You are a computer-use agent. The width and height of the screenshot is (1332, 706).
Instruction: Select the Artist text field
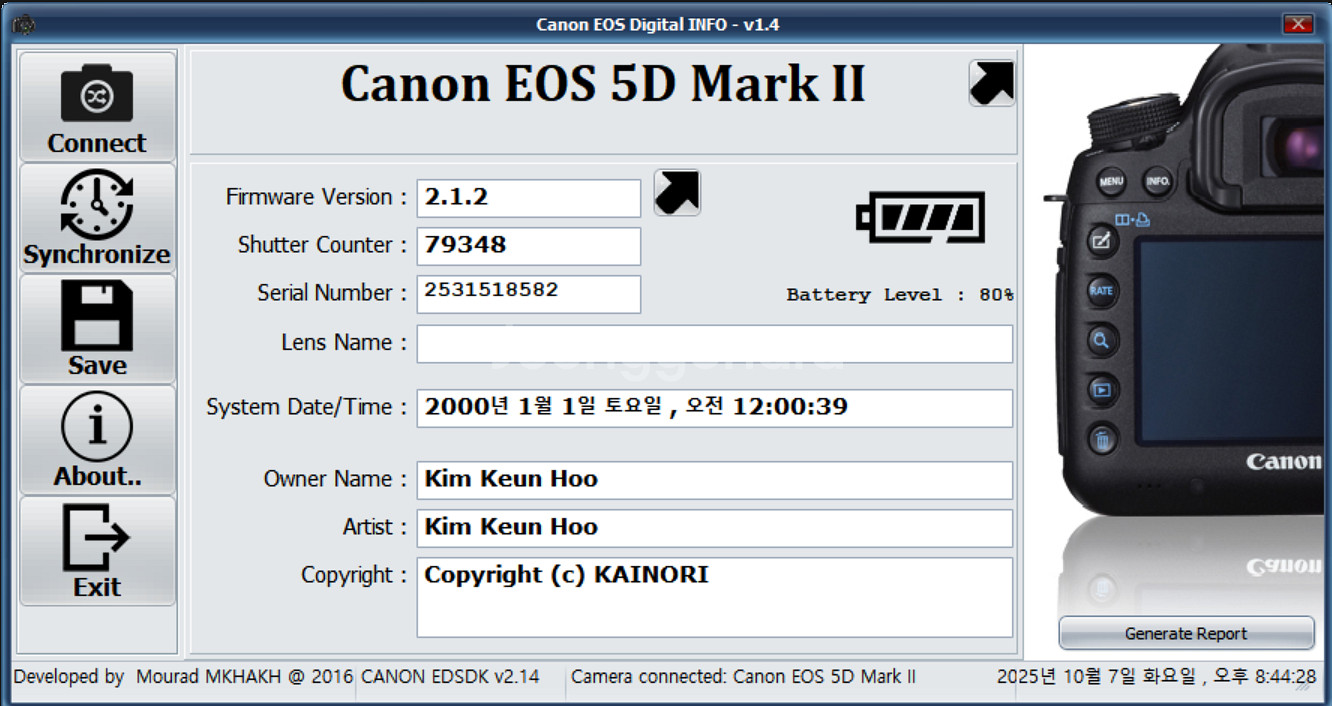pos(715,528)
